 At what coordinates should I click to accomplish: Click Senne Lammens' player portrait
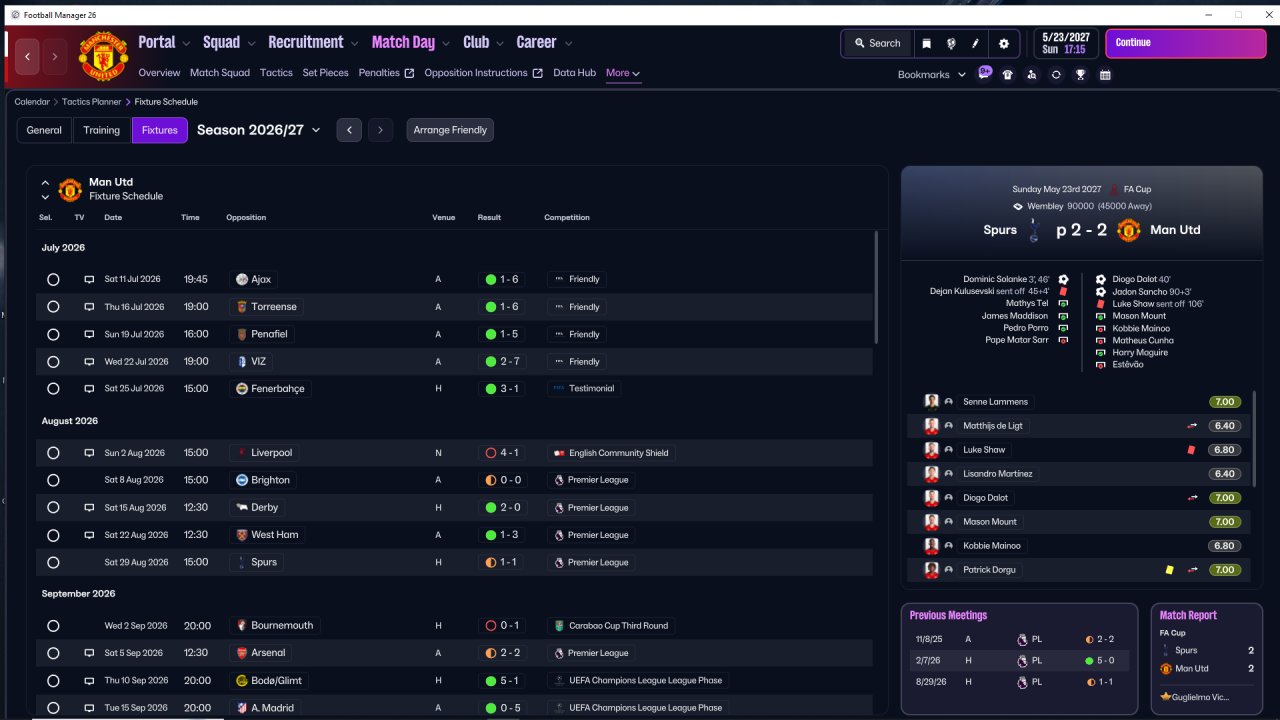tap(932, 402)
